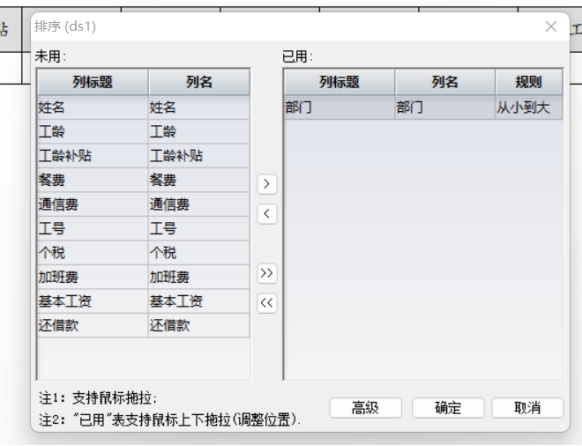582x446 pixels.
Task: Confirm sorting with 确定 button
Action: pos(448,408)
